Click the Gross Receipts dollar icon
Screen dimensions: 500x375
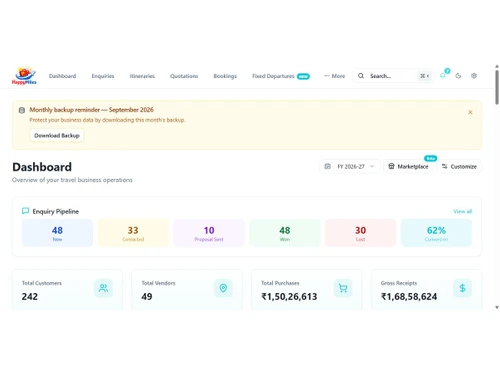click(x=463, y=288)
